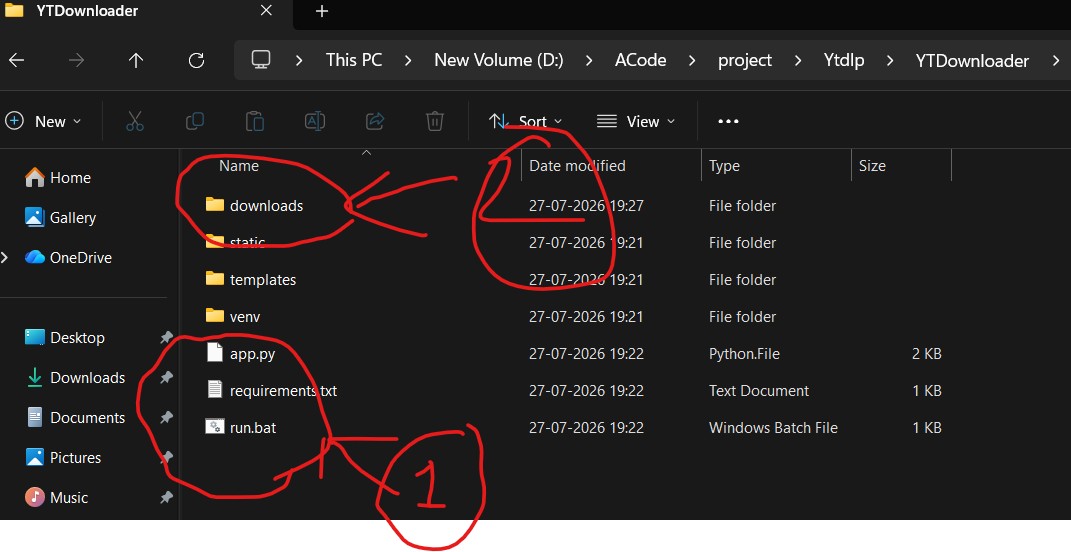Expand chevron after This PC breadcrumb
This screenshot has width=1071, height=552.
coord(408,61)
